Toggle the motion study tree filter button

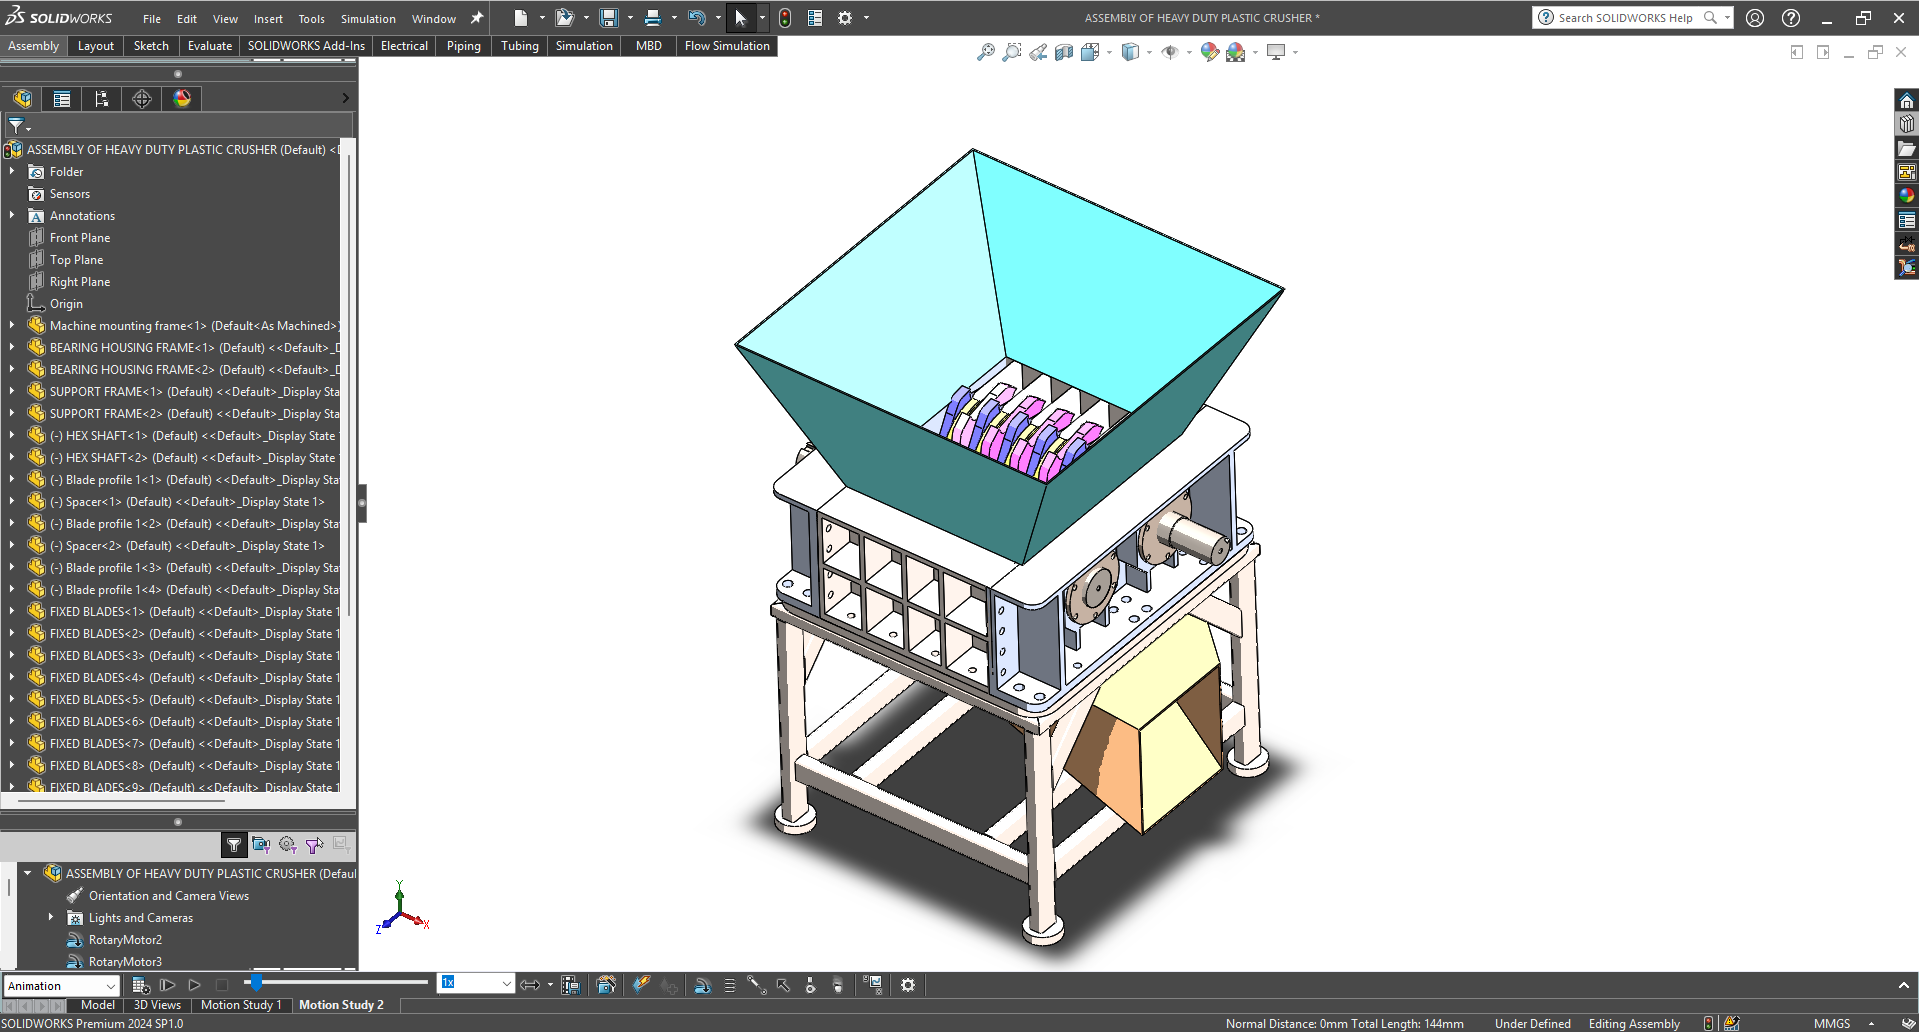(x=233, y=845)
